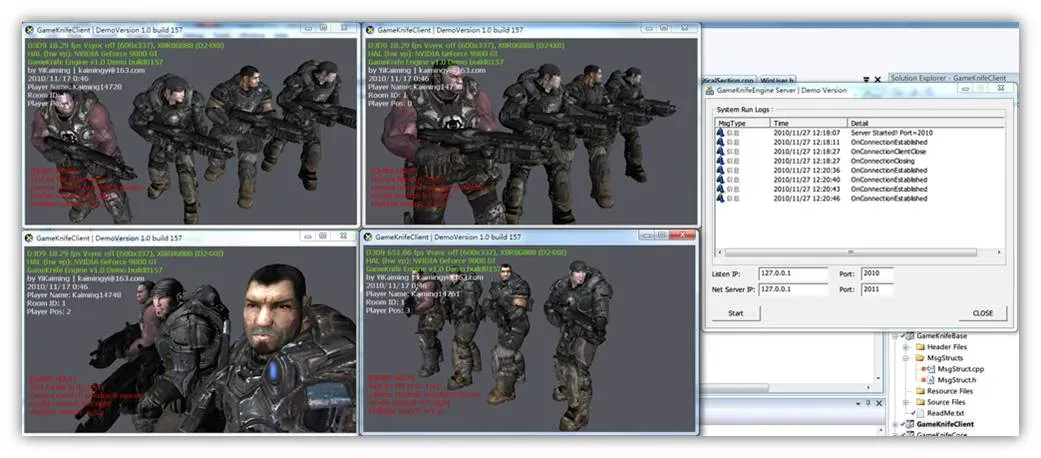Click info icon of the 12:20:36 log row
1041x458 pixels.
720,170
